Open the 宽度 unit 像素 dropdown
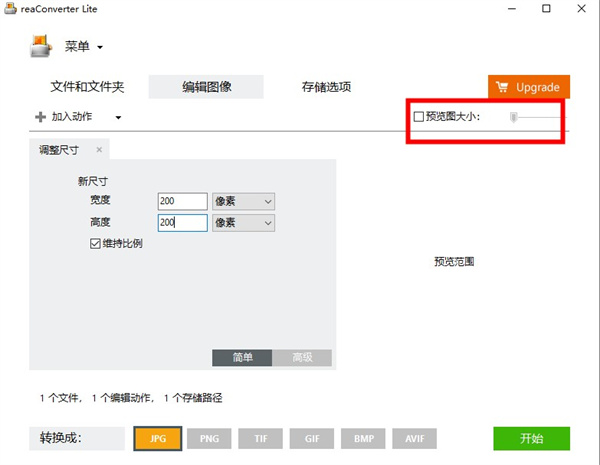Image resolution: width=600 pixels, height=465 pixels. (243, 201)
